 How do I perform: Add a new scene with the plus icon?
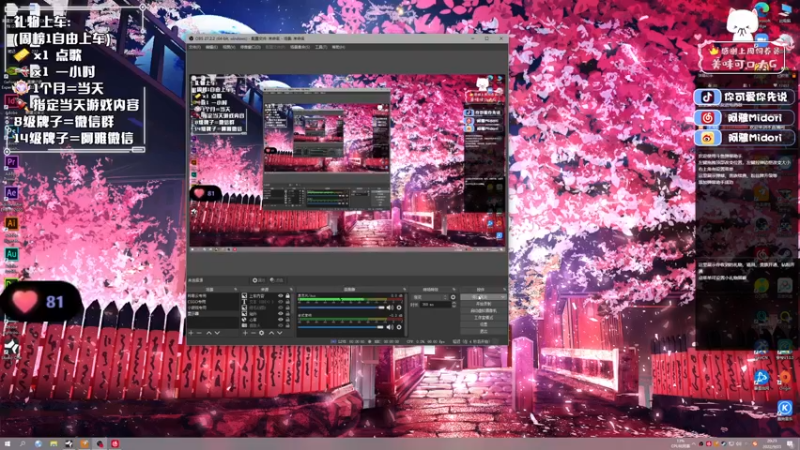click(191, 333)
